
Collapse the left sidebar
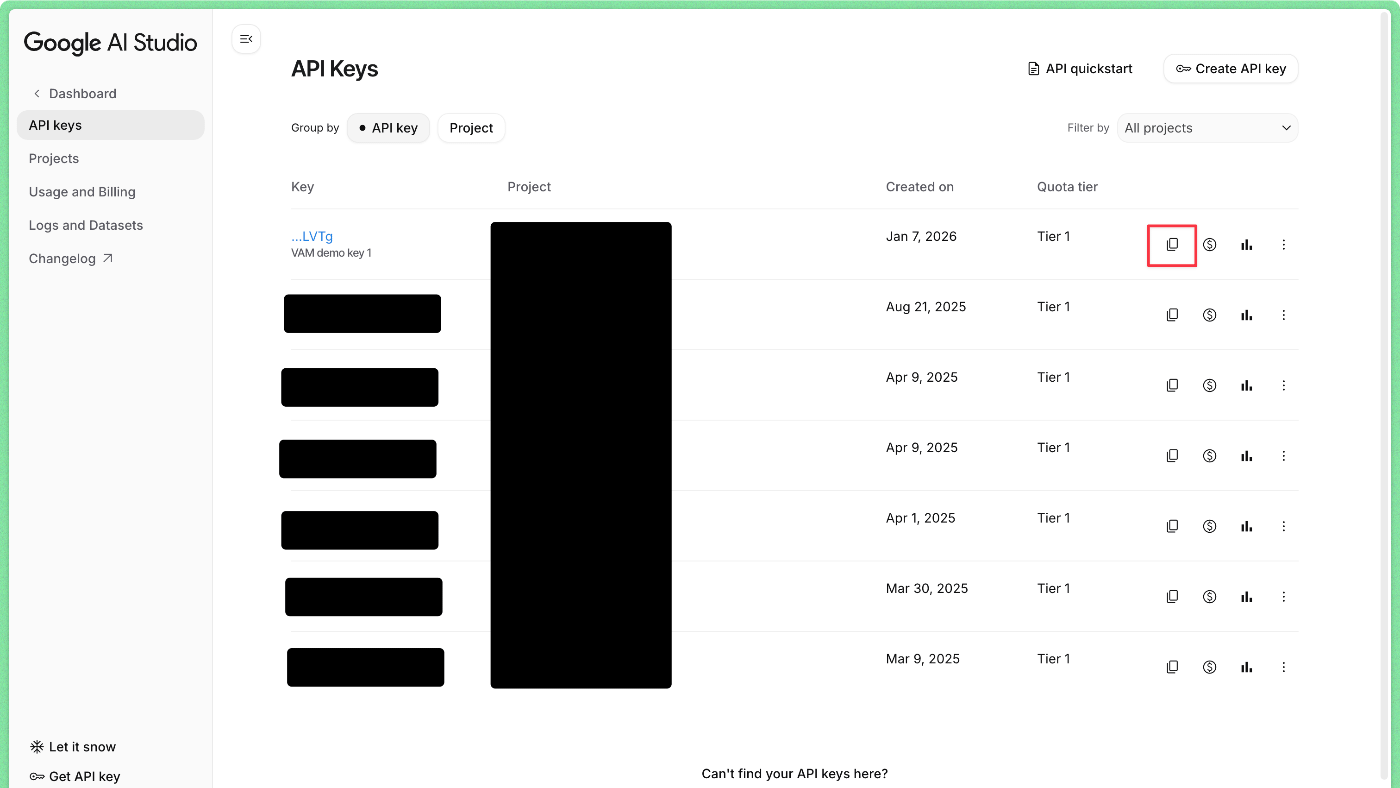pyautogui.click(x=246, y=39)
